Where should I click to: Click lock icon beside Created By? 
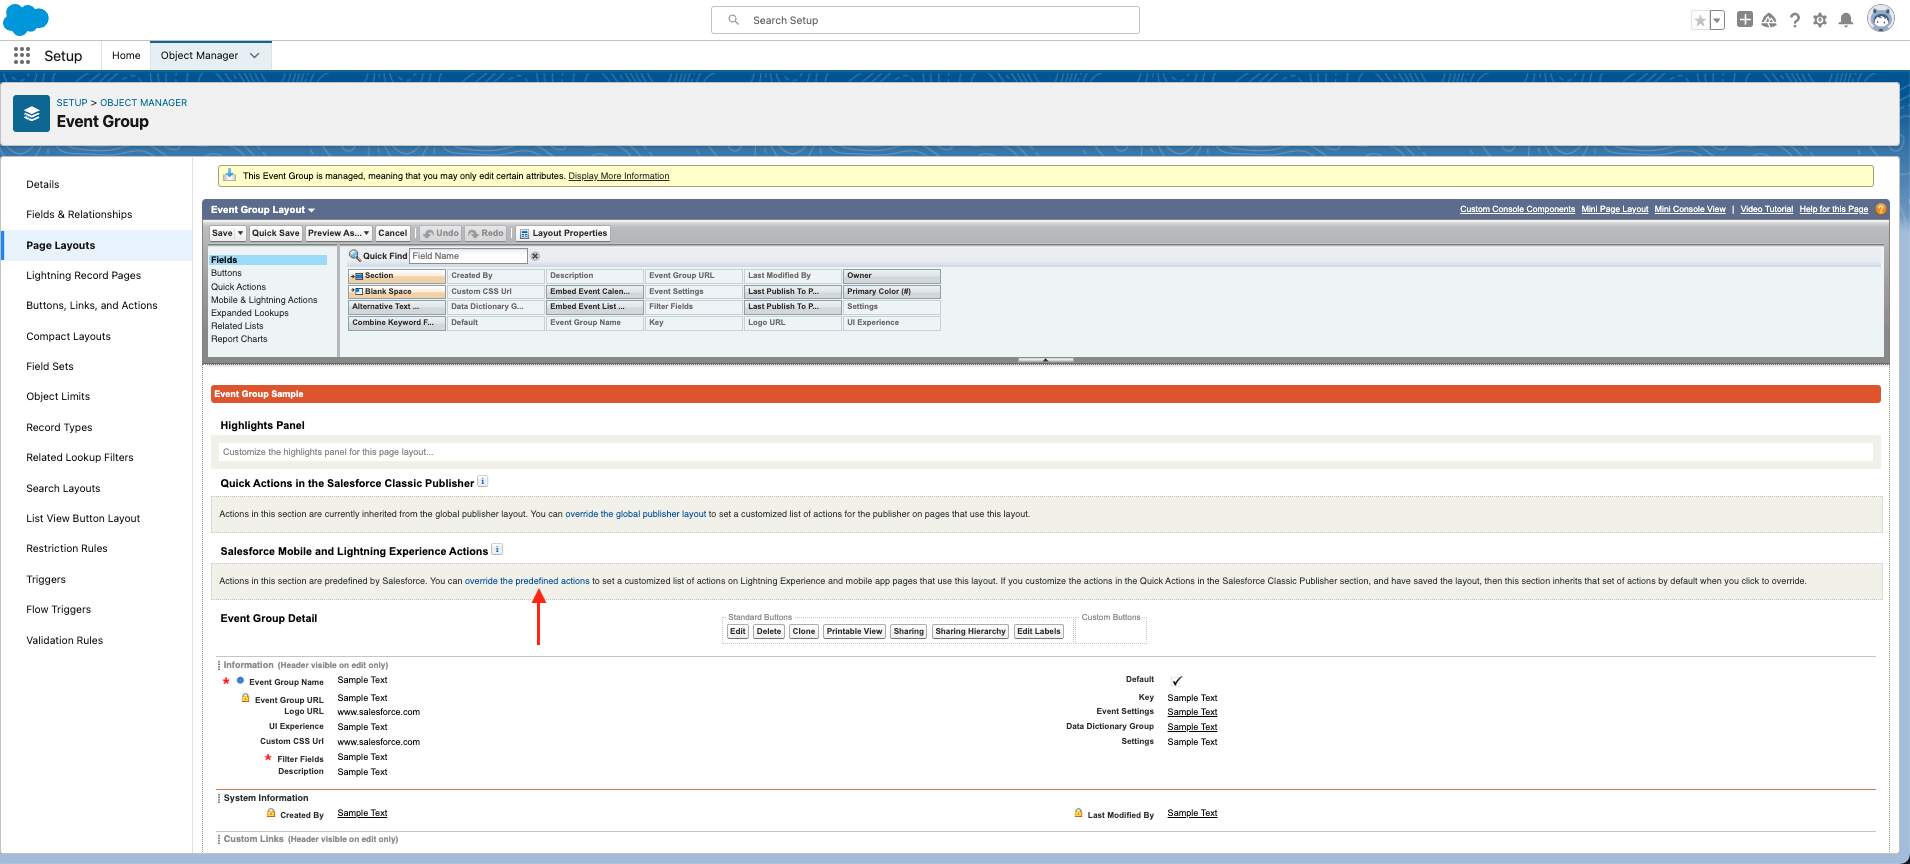point(271,813)
